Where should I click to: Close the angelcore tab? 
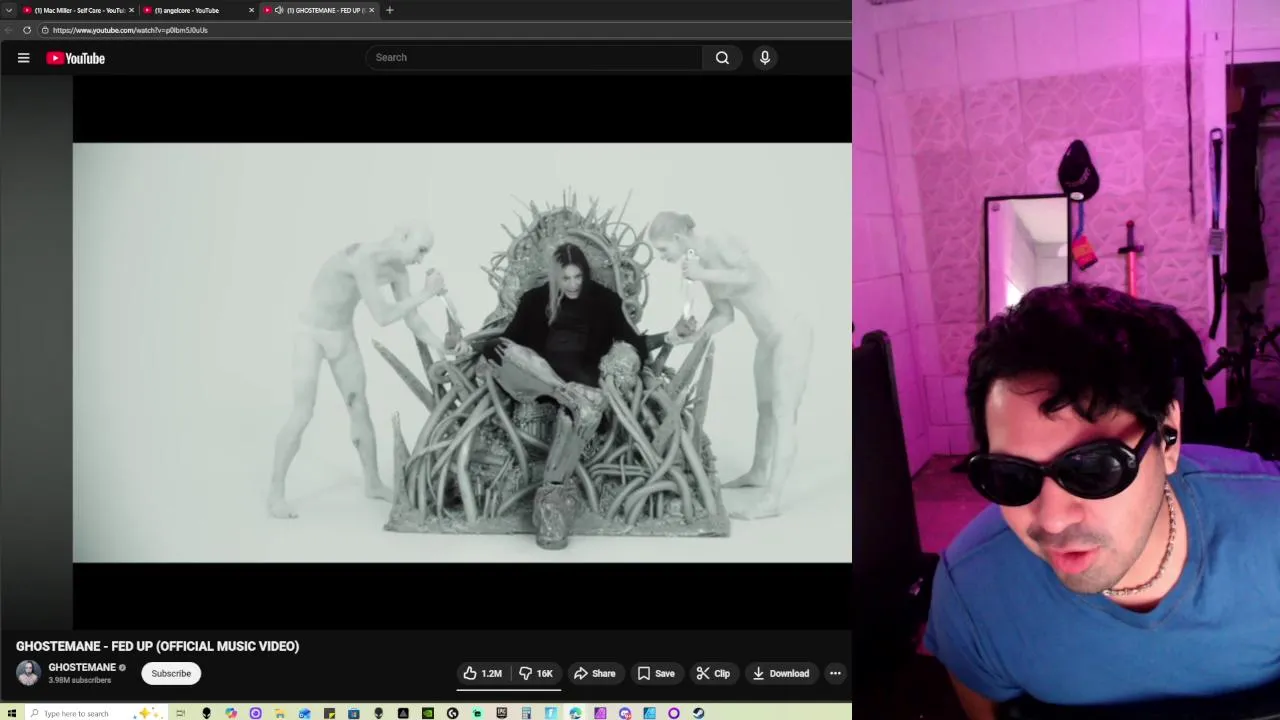click(x=251, y=10)
